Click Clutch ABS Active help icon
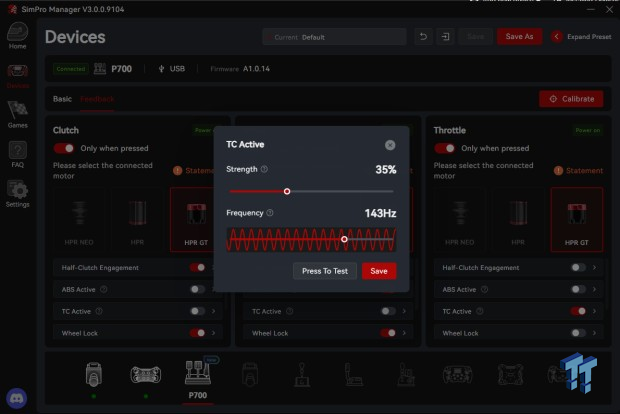The image size is (620, 414). (104, 289)
